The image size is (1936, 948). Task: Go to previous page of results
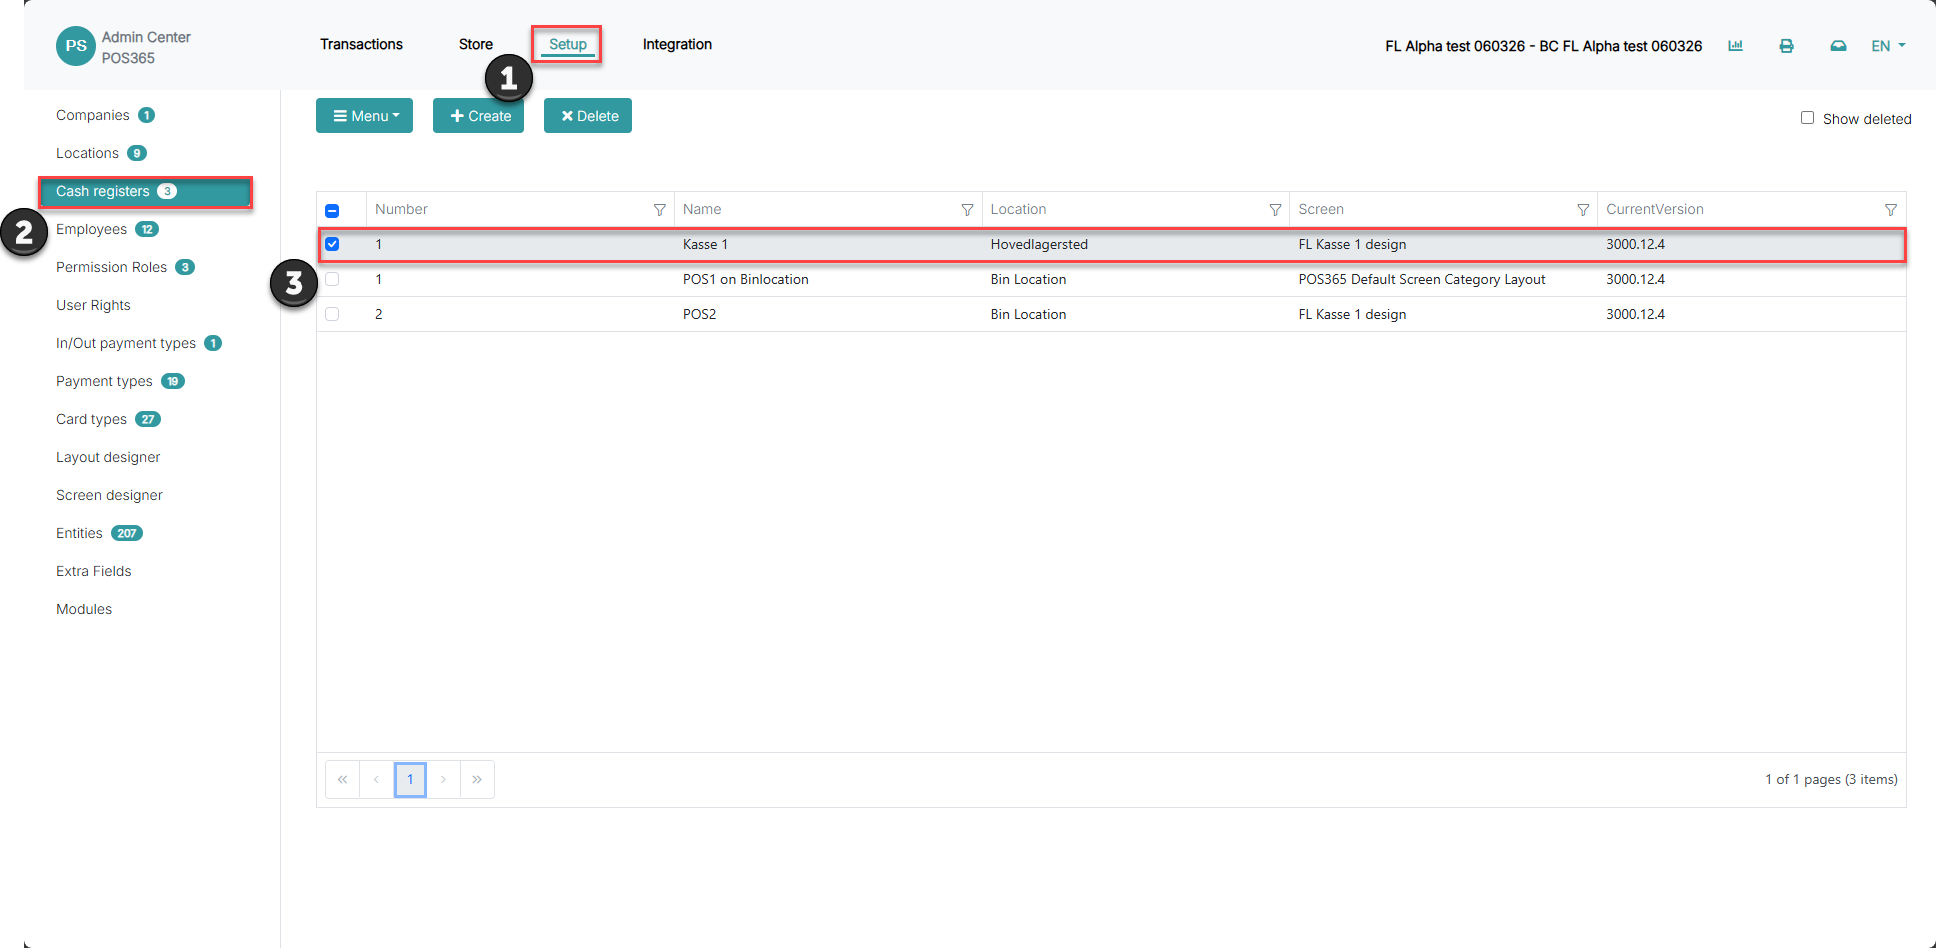tap(376, 779)
